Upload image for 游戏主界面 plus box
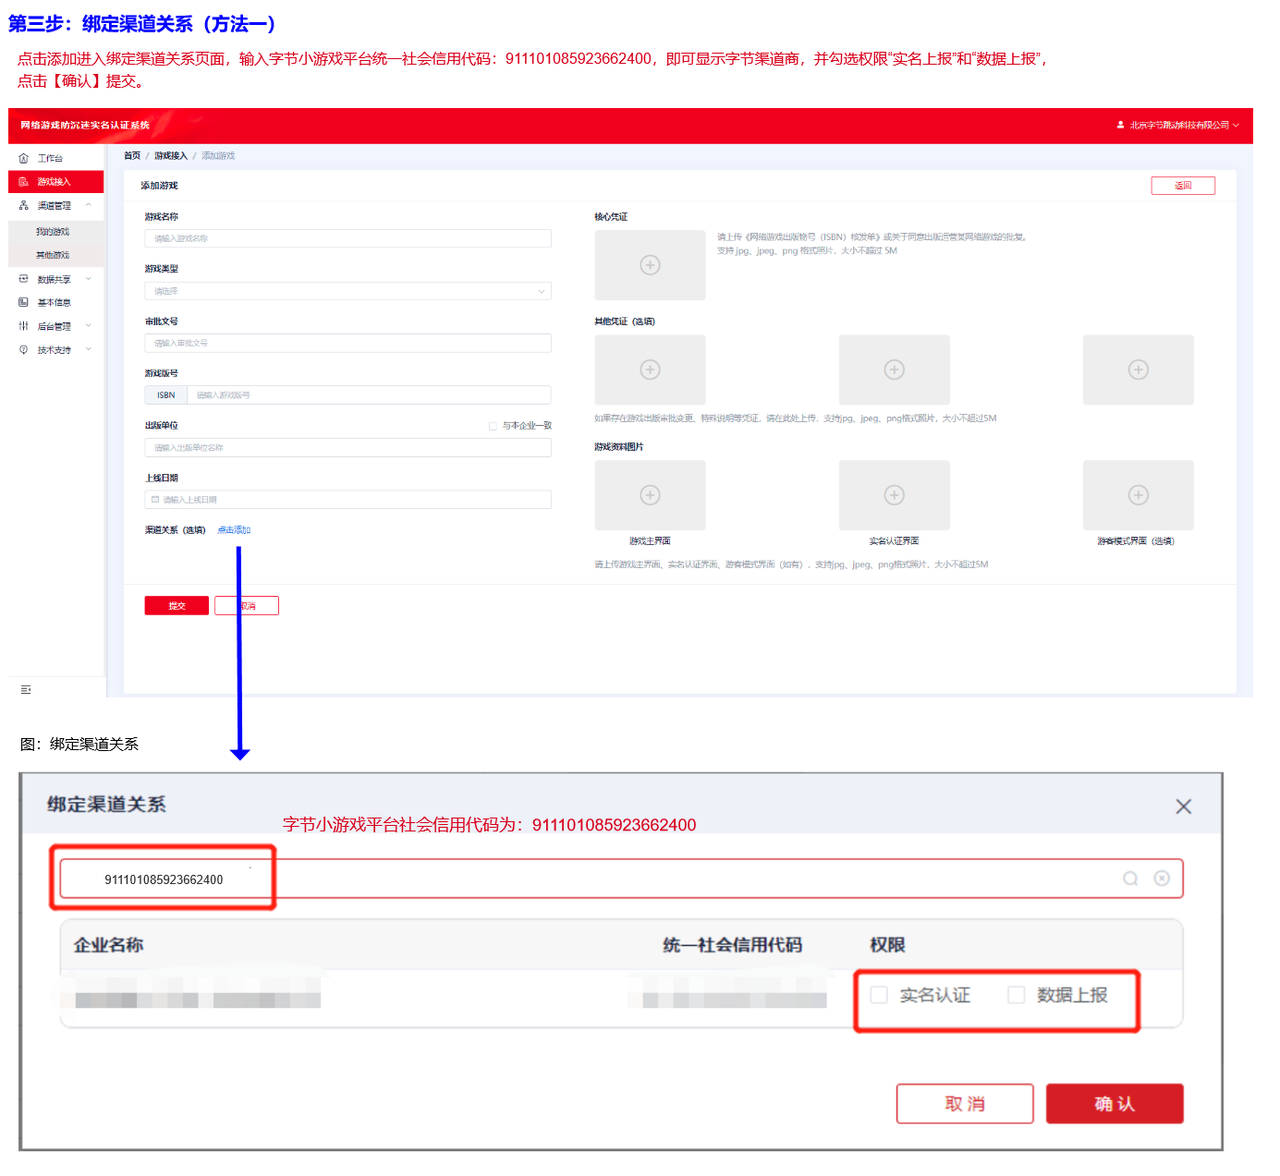This screenshot has height=1176, width=1280. [x=650, y=495]
